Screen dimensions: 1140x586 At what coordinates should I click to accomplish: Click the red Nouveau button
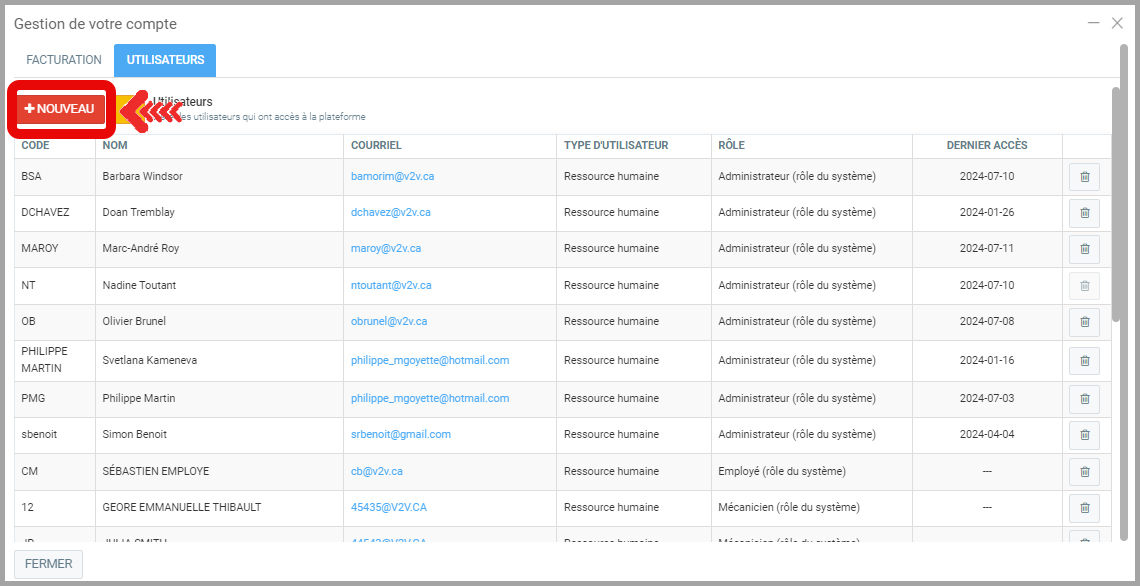(60, 109)
